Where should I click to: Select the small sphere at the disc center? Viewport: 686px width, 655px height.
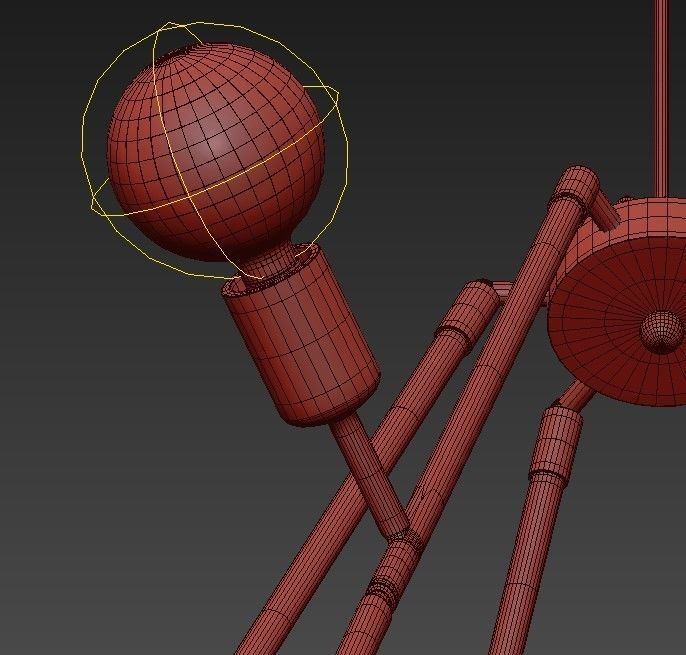[x=663, y=332]
